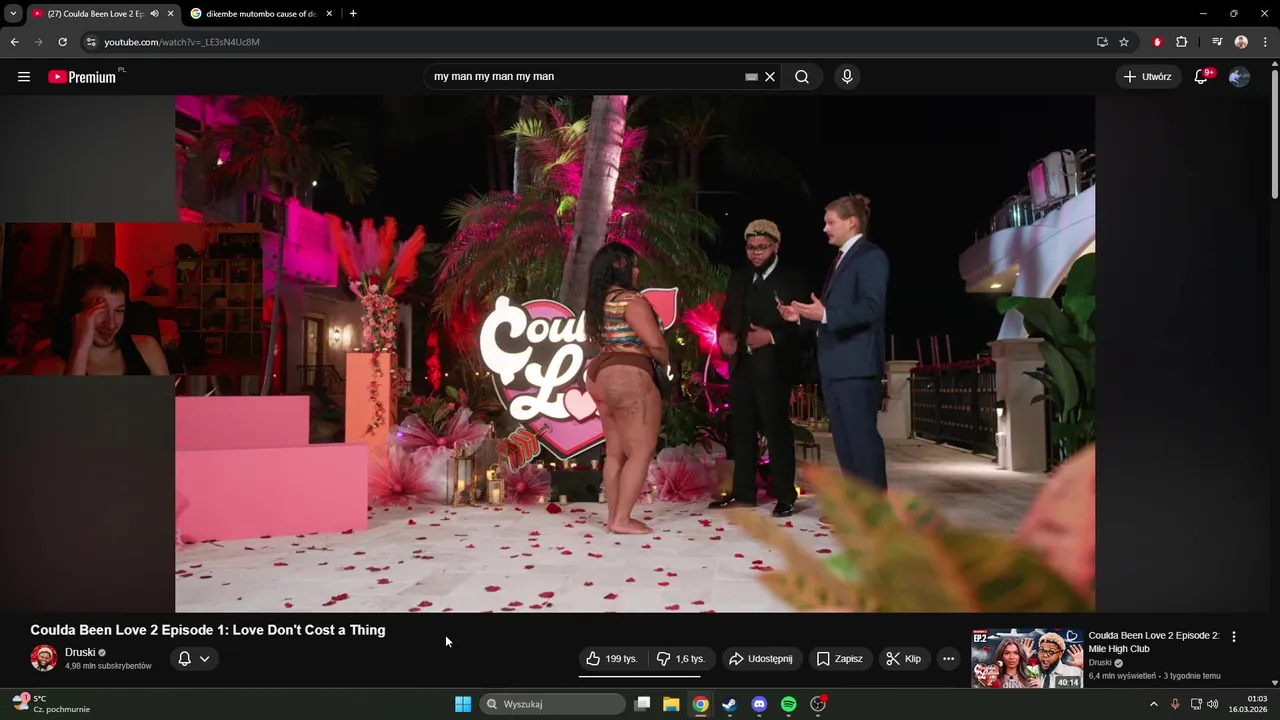
Task: Open media controls icon in toolbar
Action: point(1217,42)
